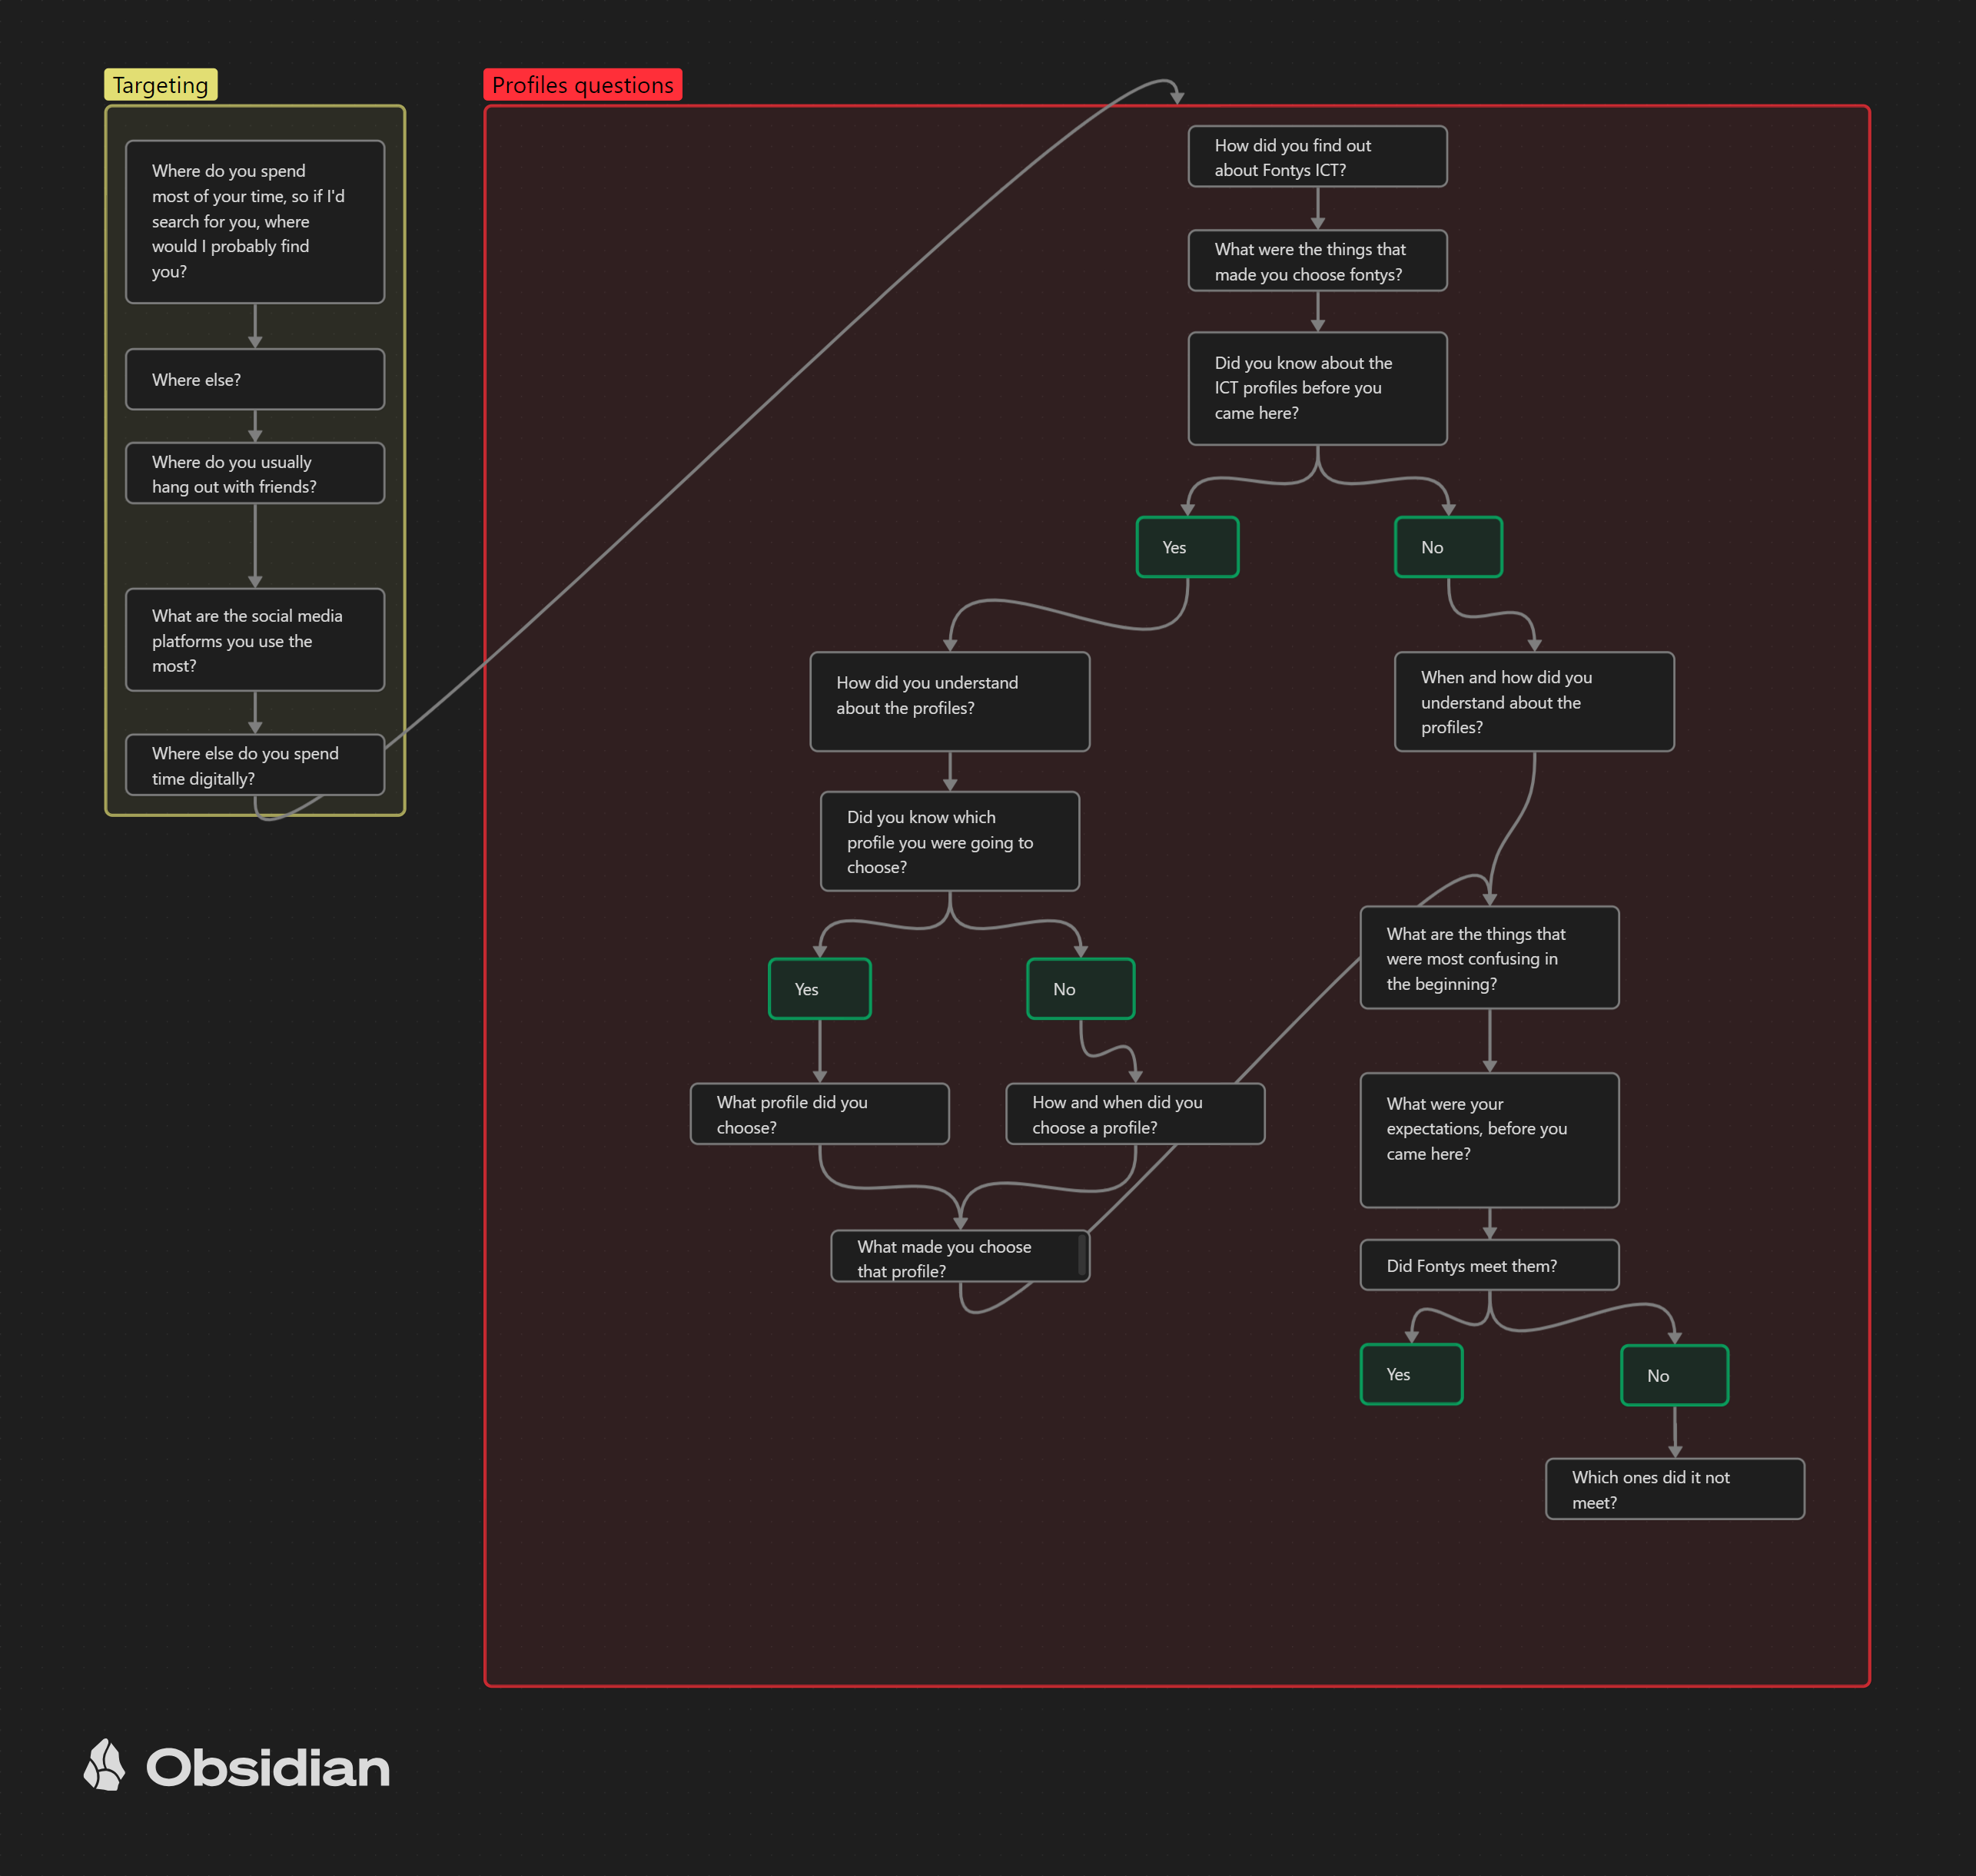1976x1876 pixels.
Task: Select 'How did you find out about Fontys ICT?' card
Action: click(1317, 157)
